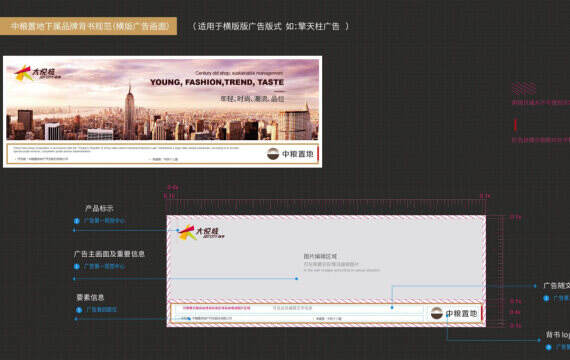Select the 大悦城 logo in the gray layout diagram
This screenshot has width=570, height=360.
201,232
